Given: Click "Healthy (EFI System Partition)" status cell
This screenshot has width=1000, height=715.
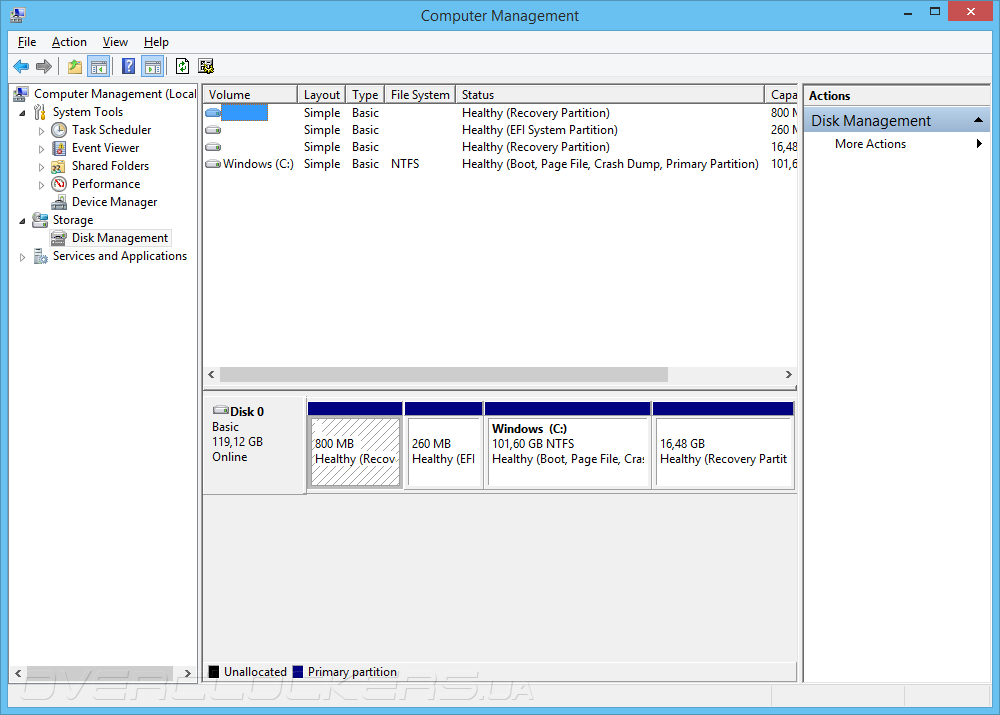Looking at the screenshot, I should point(540,130).
